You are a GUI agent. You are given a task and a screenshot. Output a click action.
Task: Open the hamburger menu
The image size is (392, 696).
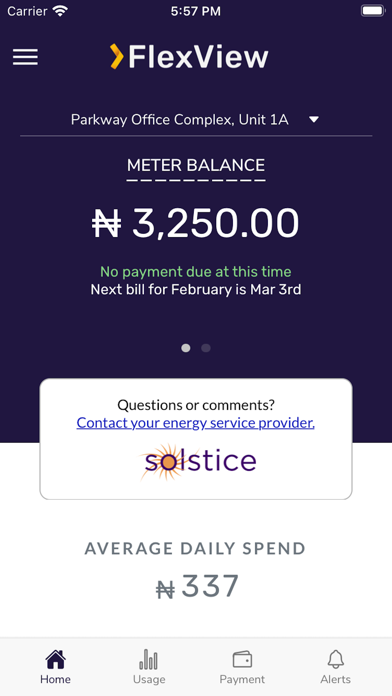pyautogui.click(x=25, y=57)
